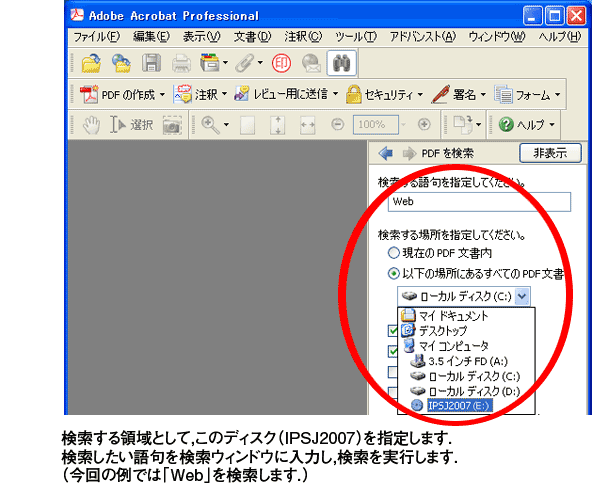Image resolution: width=600 pixels, height=486 pixels.
Task: Expand the 100% zoom level dropdown arrow
Action: [x=403, y=125]
